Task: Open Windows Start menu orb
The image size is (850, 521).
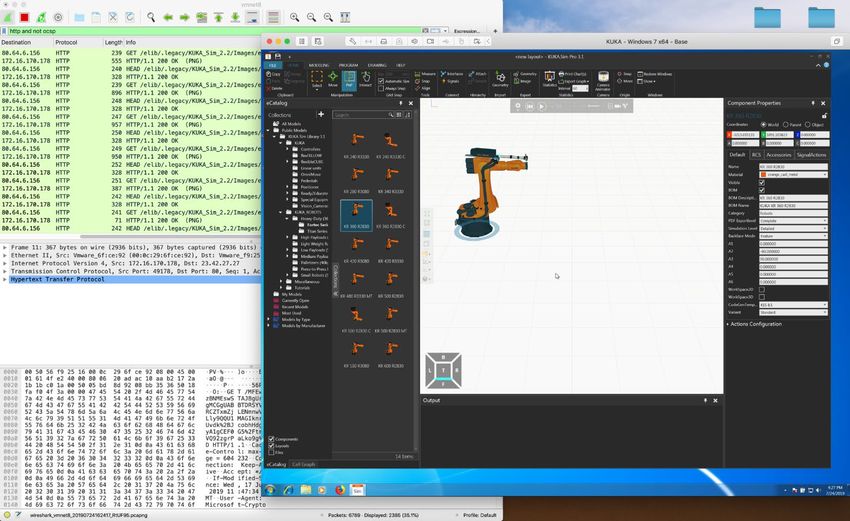Action: [270, 490]
